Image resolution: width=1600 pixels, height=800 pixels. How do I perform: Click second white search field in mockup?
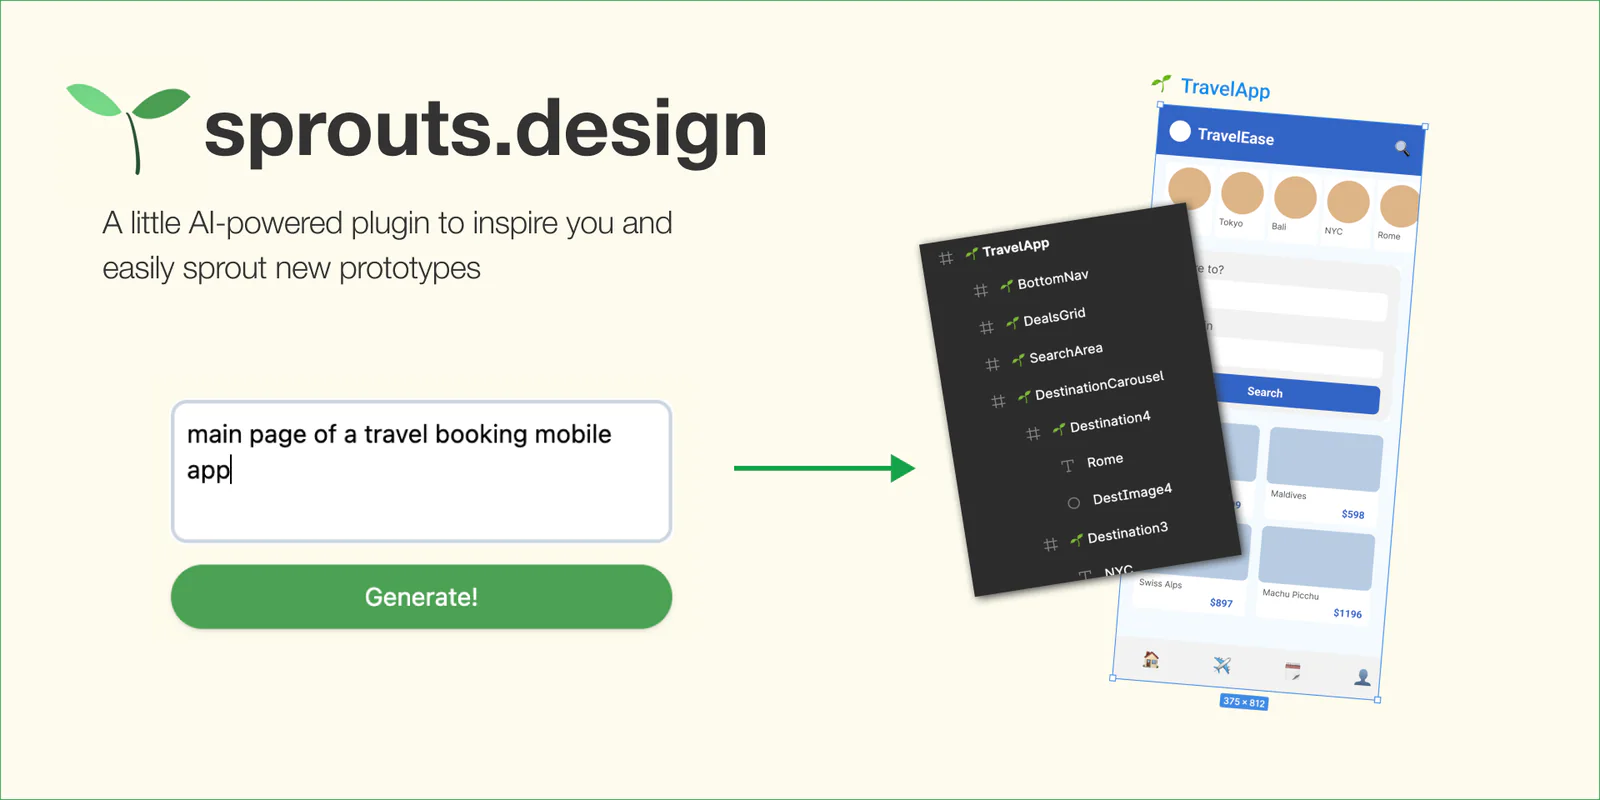coord(1297,355)
